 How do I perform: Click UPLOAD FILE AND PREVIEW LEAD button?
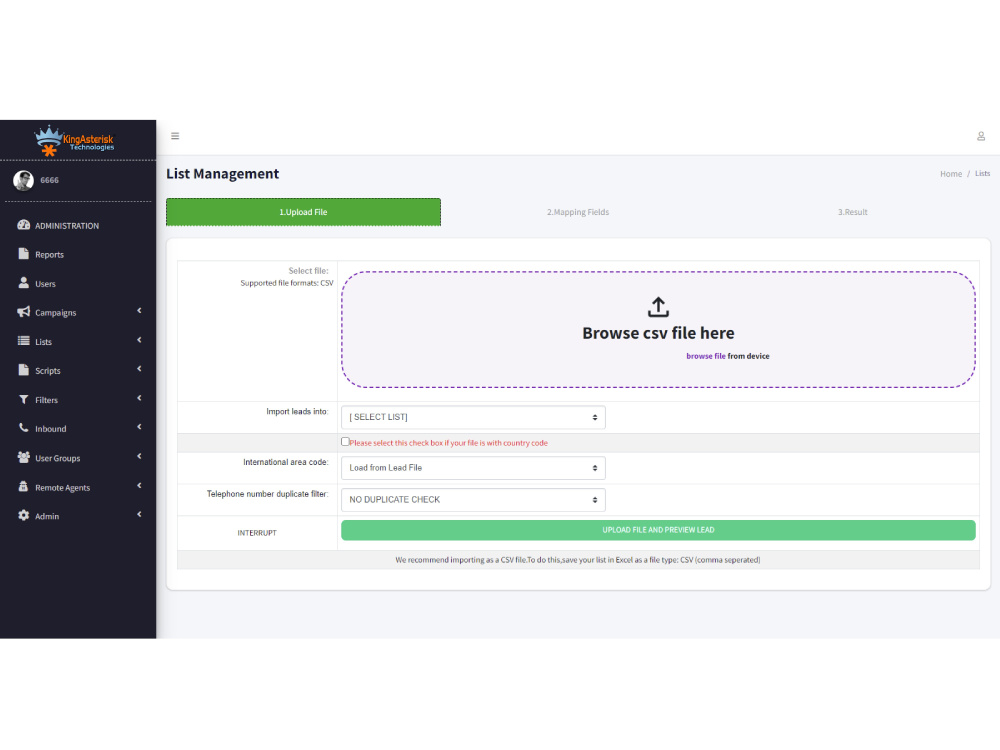[658, 530]
